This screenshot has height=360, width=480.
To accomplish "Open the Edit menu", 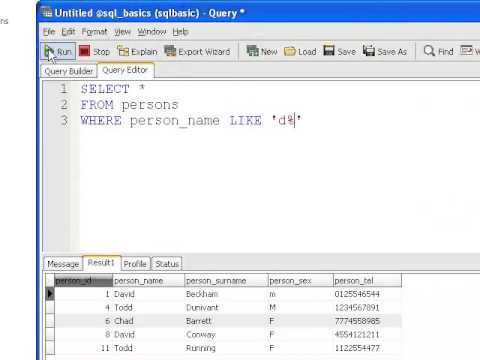I will point(68,32).
